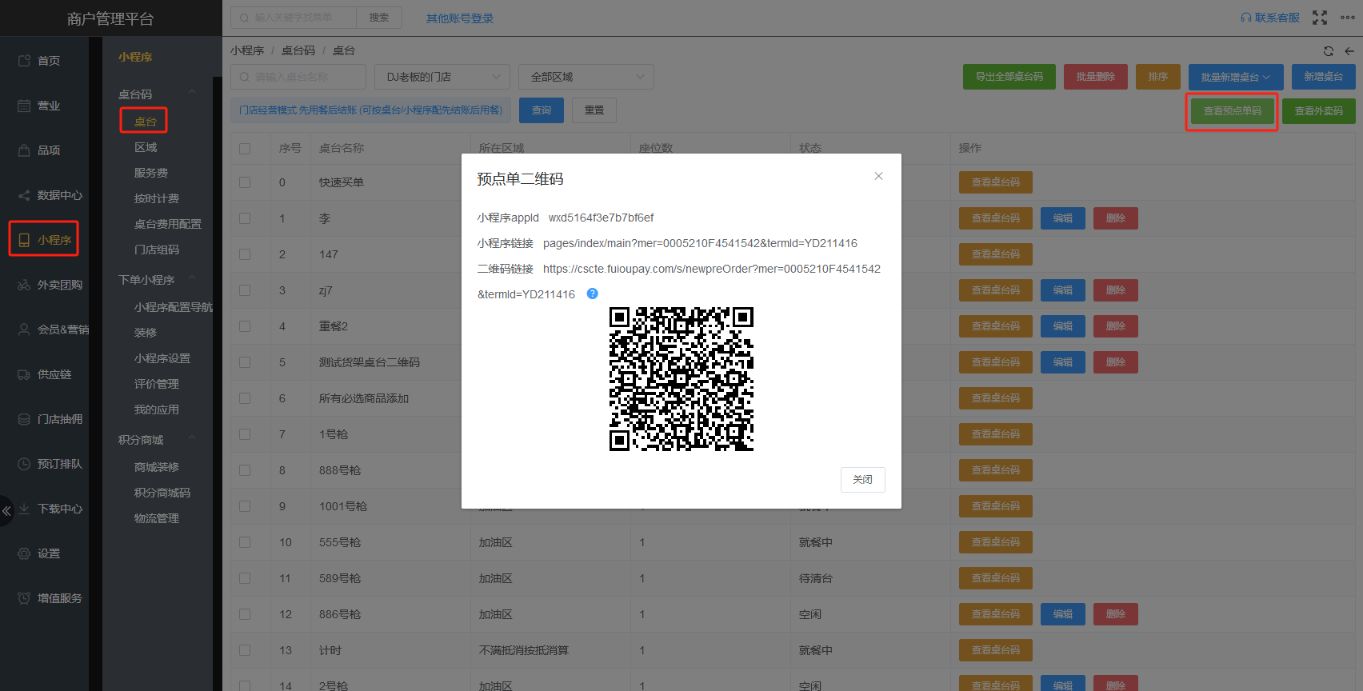Viewport: 1363px width, 691px height.
Task: Toggle the select-all checkbox in table header
Action: (x=245, y=148)
